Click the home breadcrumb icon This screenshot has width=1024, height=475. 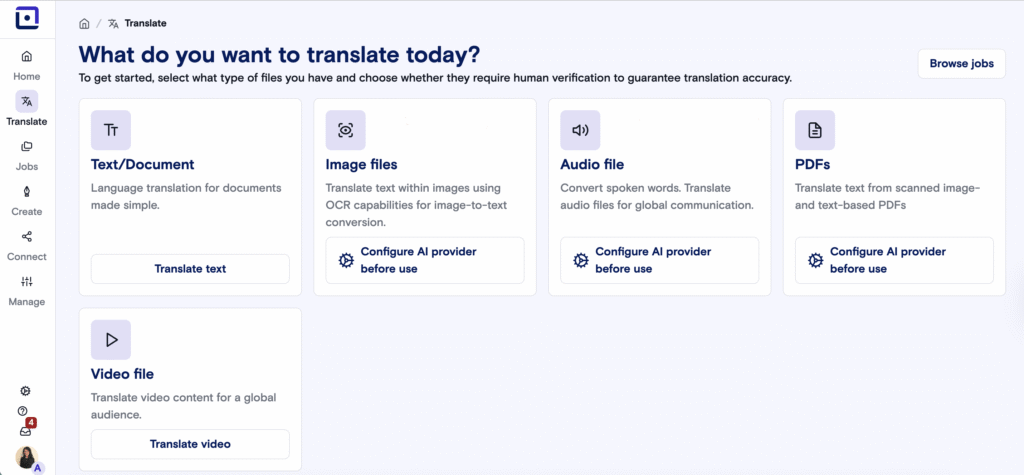pos(84,22)
